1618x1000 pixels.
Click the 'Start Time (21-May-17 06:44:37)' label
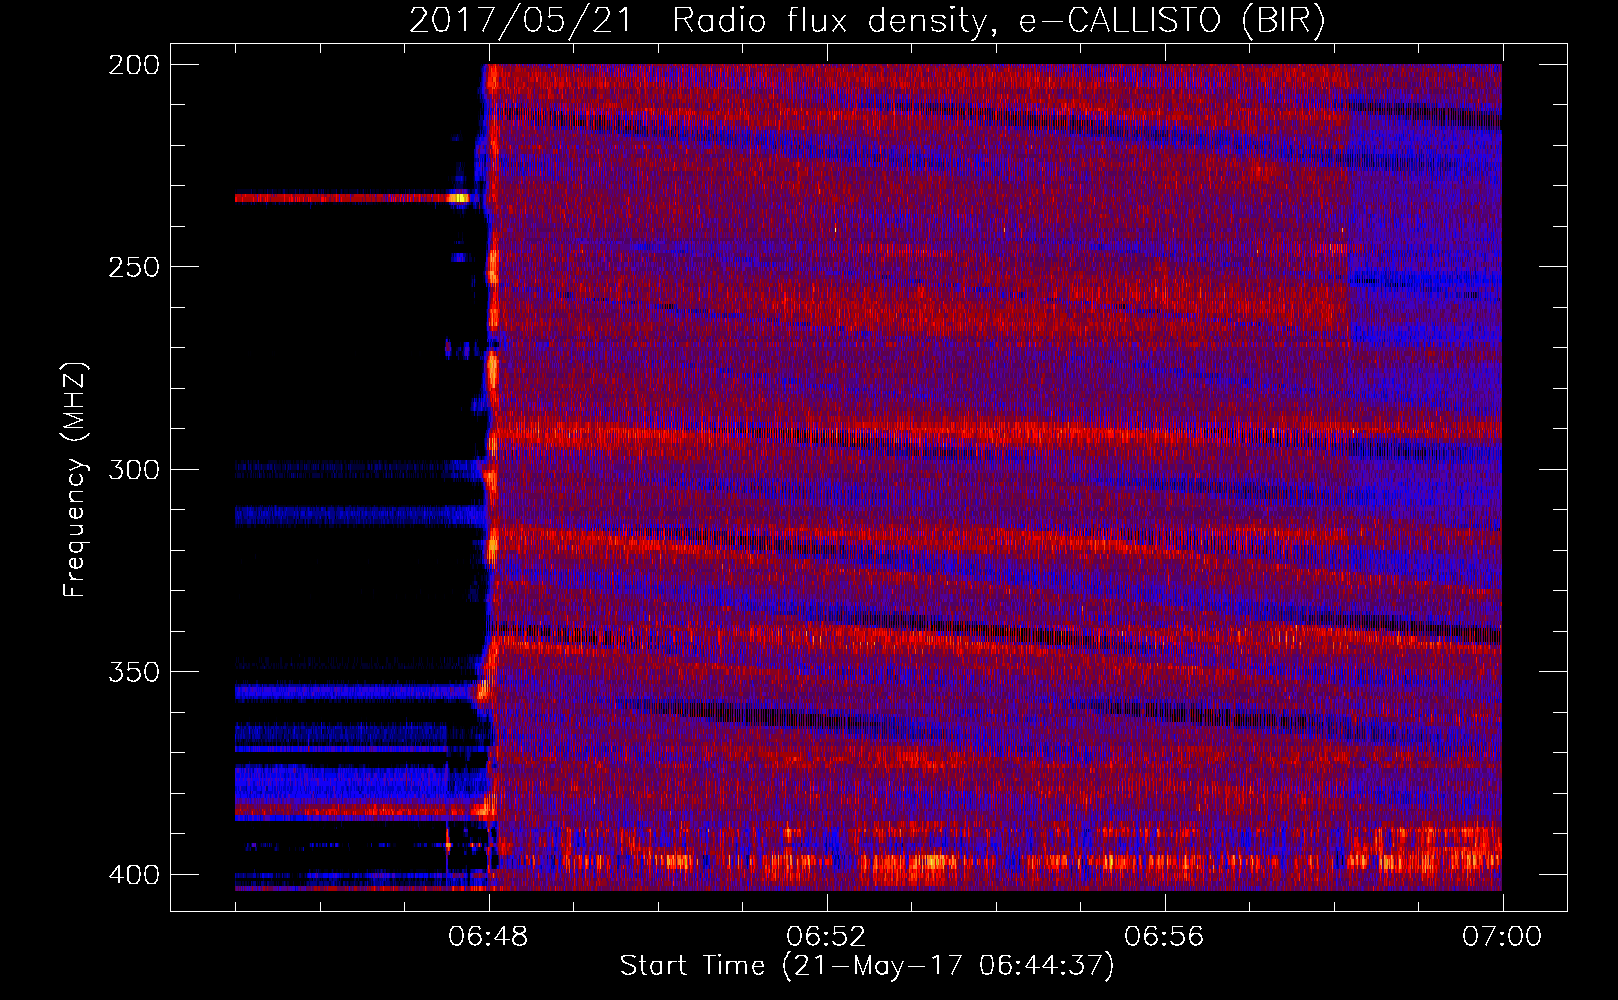[867, 966]
